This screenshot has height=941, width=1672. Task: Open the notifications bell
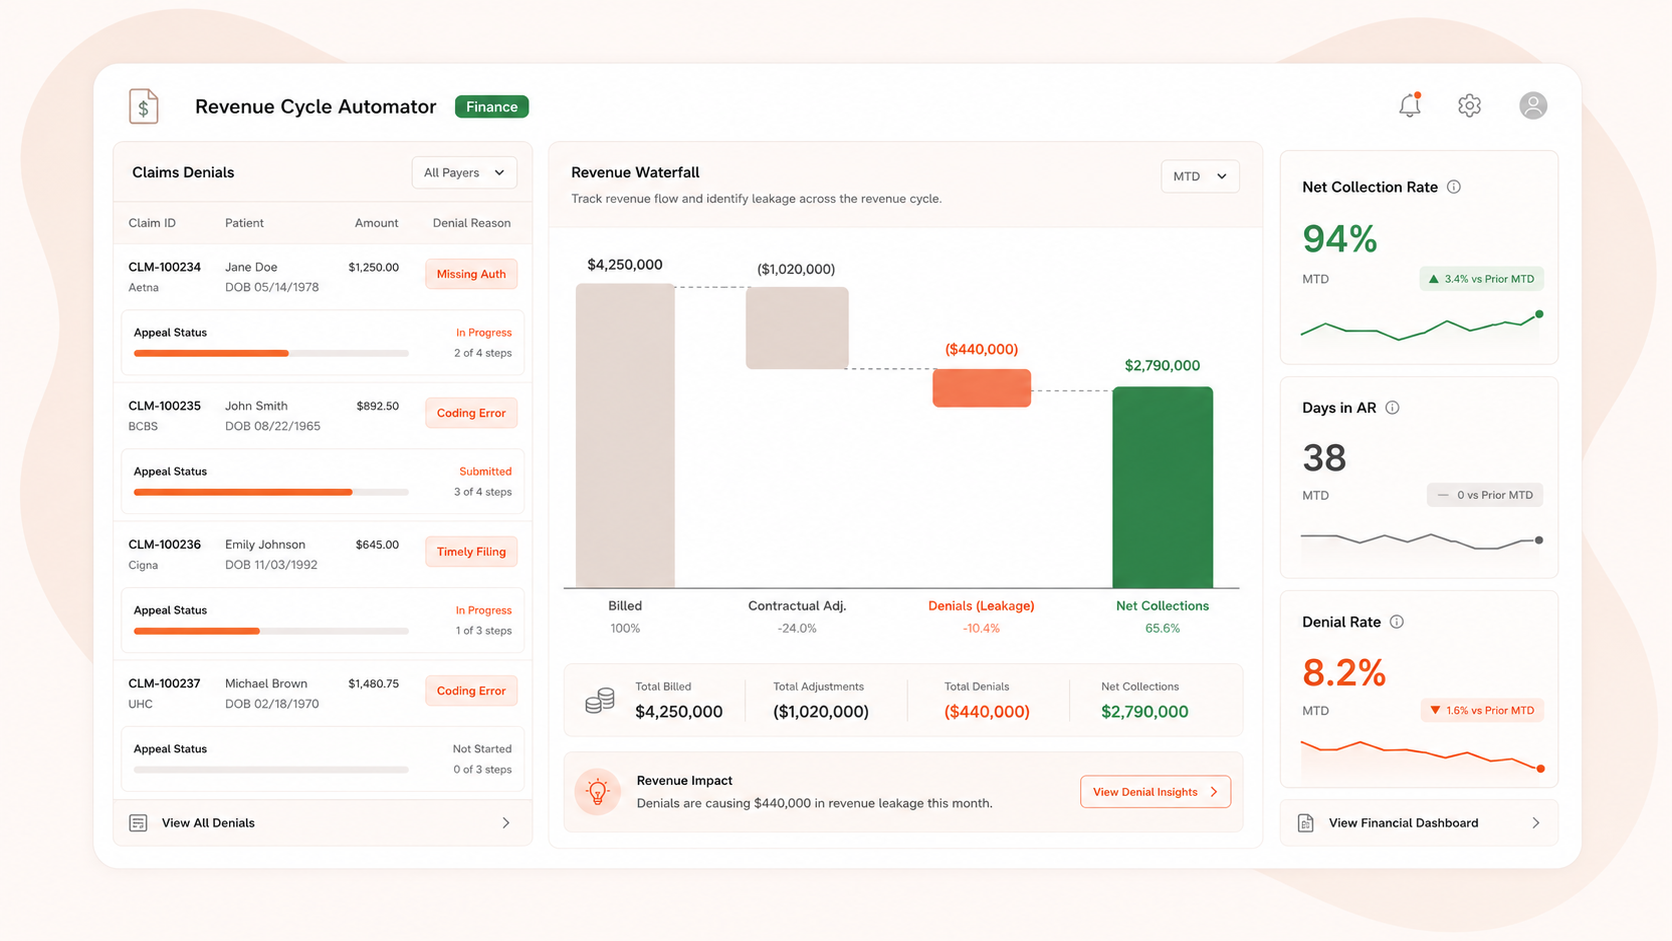[x=1409, y=105]
